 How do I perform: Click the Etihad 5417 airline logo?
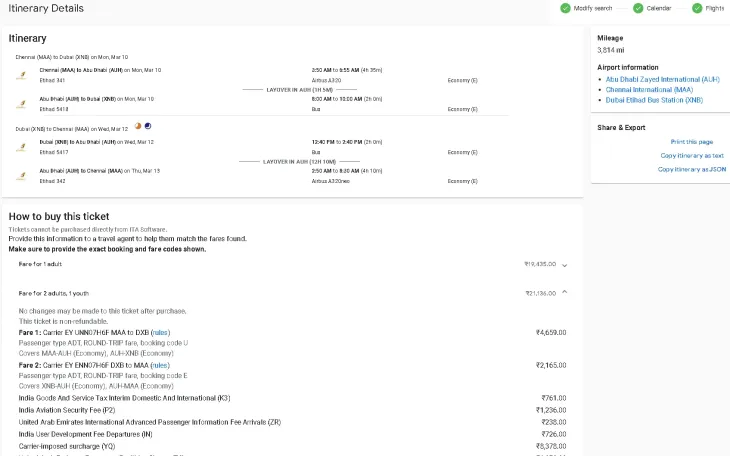(x=21, y=147)
